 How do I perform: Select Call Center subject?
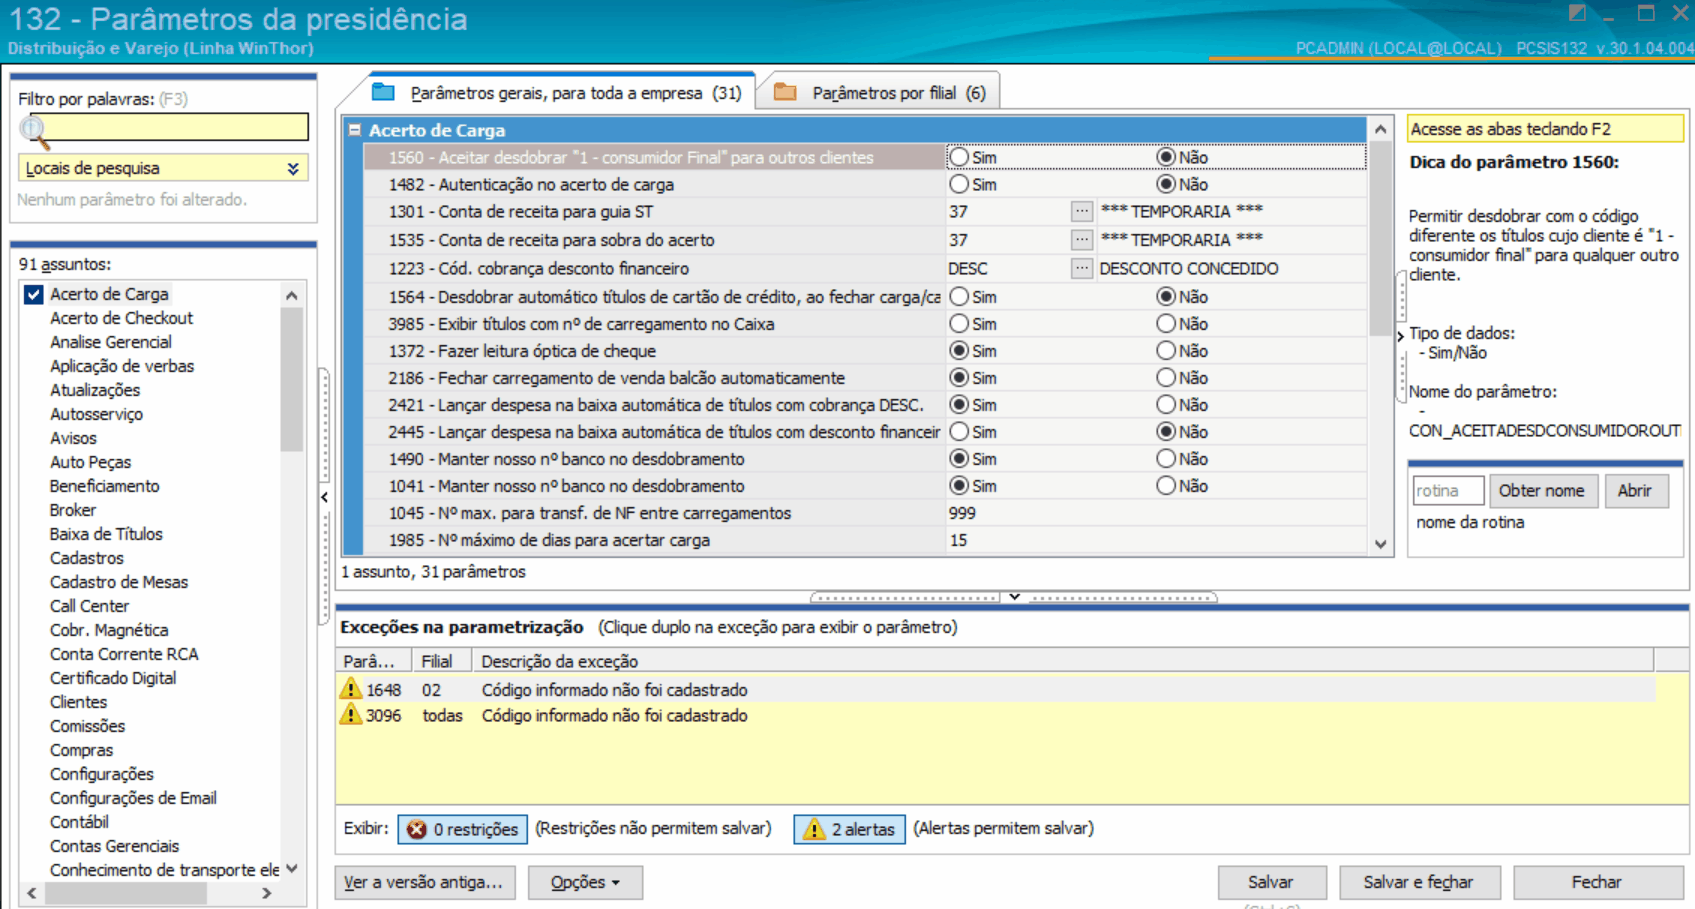tap(89, 606)
